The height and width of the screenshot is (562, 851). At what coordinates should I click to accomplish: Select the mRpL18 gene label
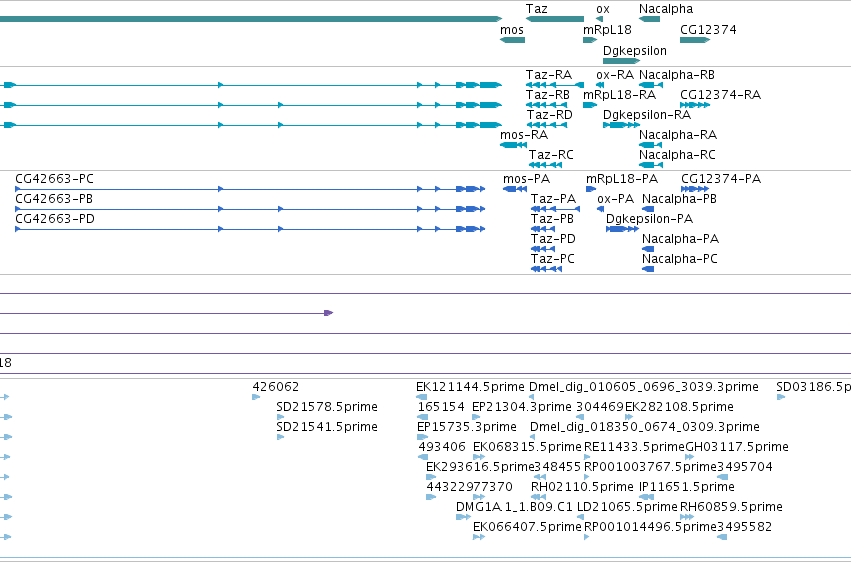pos(607,30)
